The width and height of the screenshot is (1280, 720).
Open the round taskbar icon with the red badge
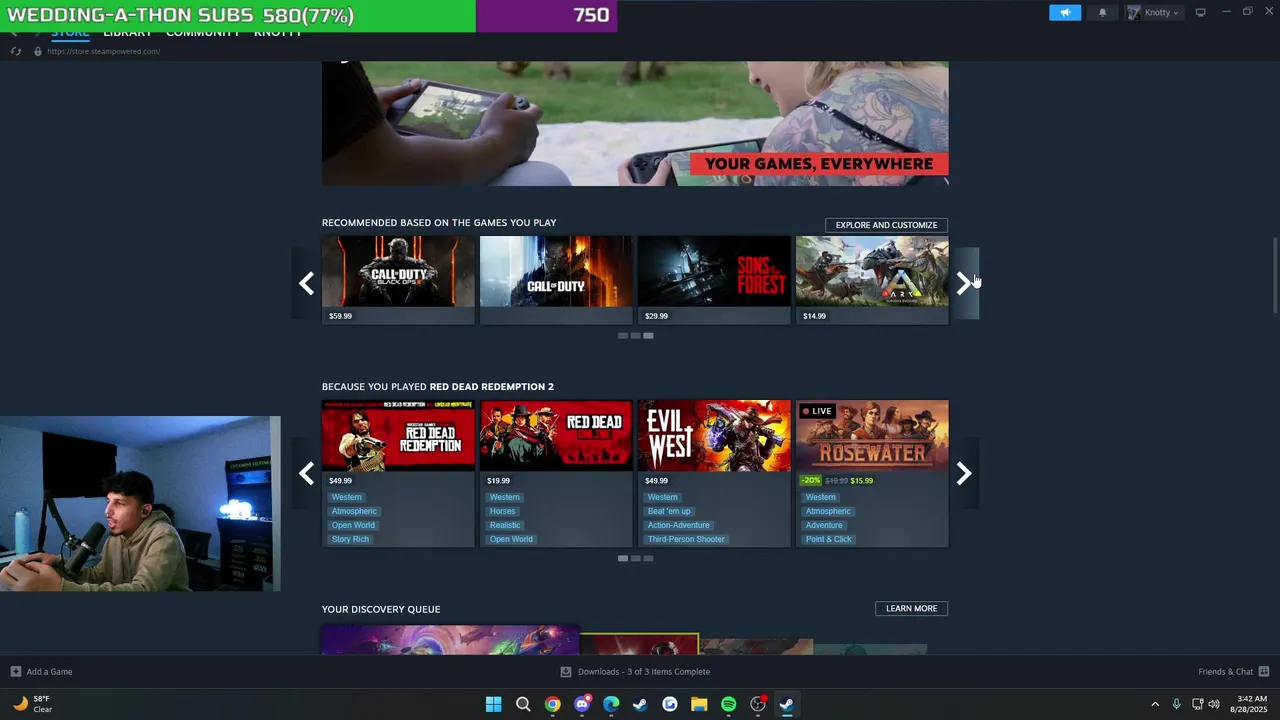tap(758, 704)
